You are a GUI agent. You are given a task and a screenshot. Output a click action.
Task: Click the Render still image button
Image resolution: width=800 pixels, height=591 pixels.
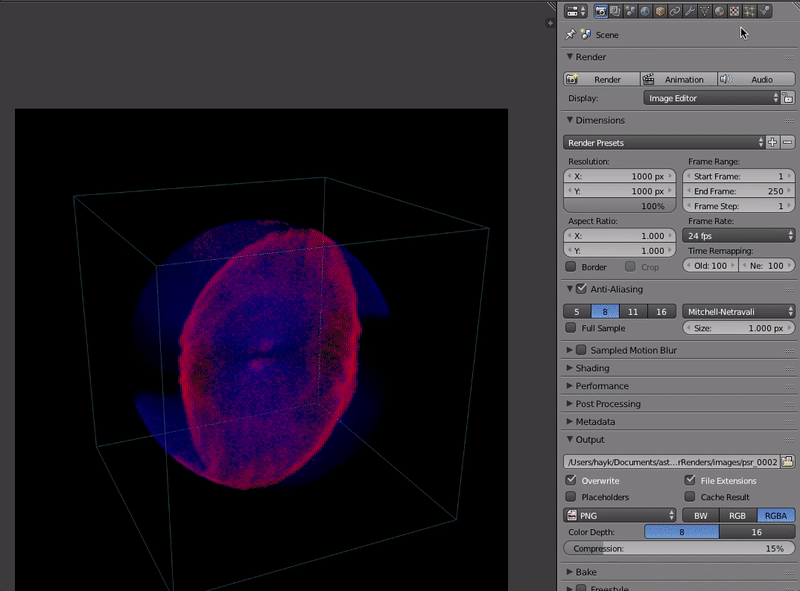coord(602,79)
